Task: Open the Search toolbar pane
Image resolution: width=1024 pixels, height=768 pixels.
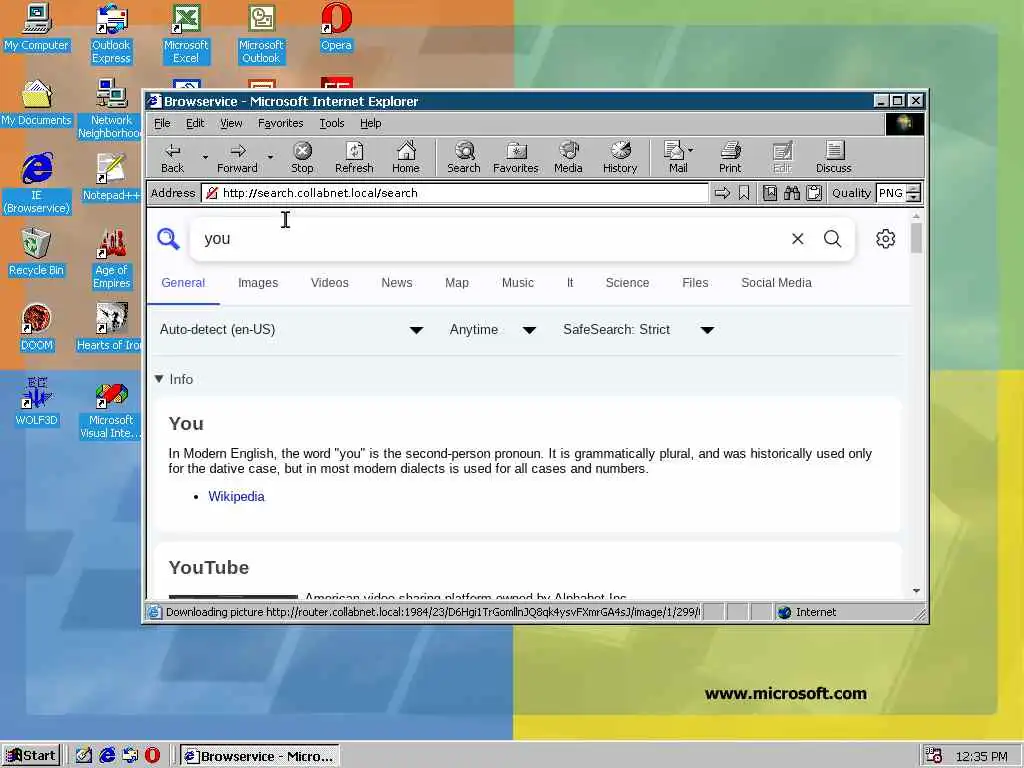Action: [x=464, y=158]
